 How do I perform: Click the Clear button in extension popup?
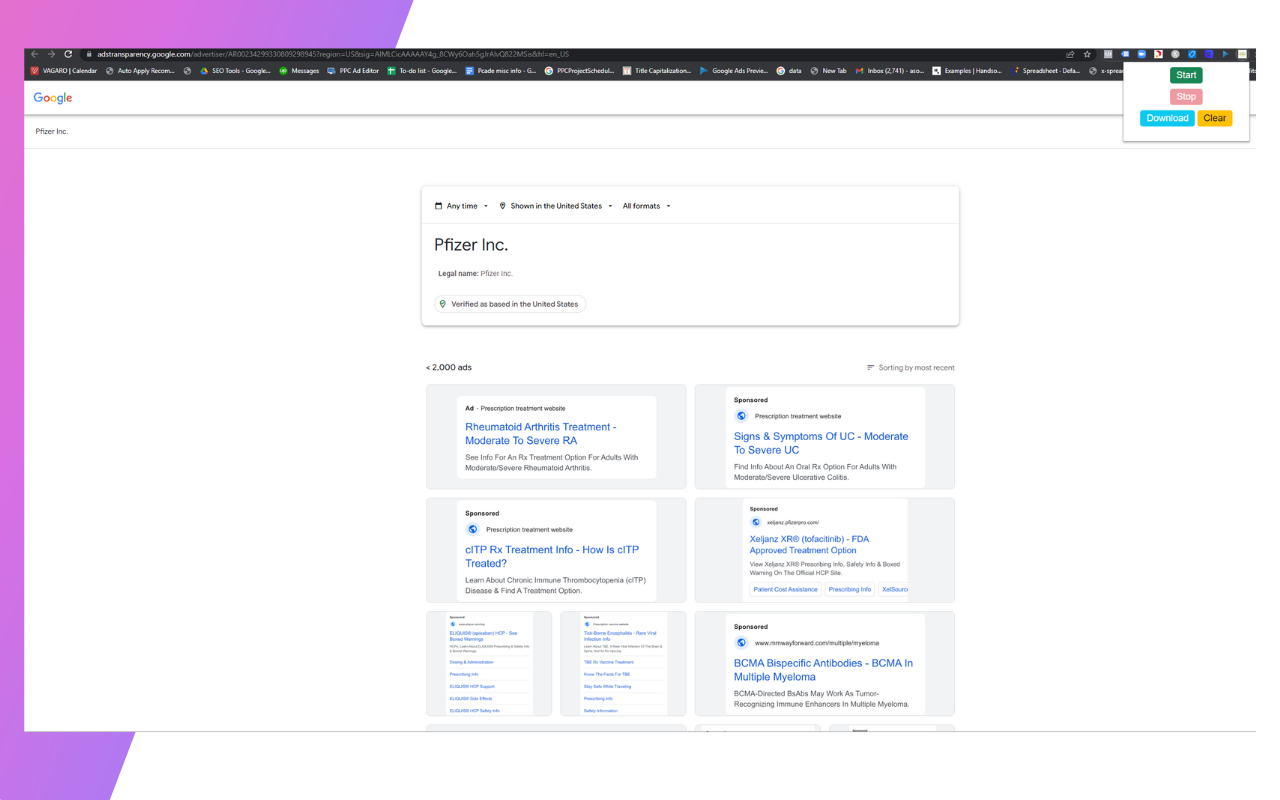pos(1215,118)
